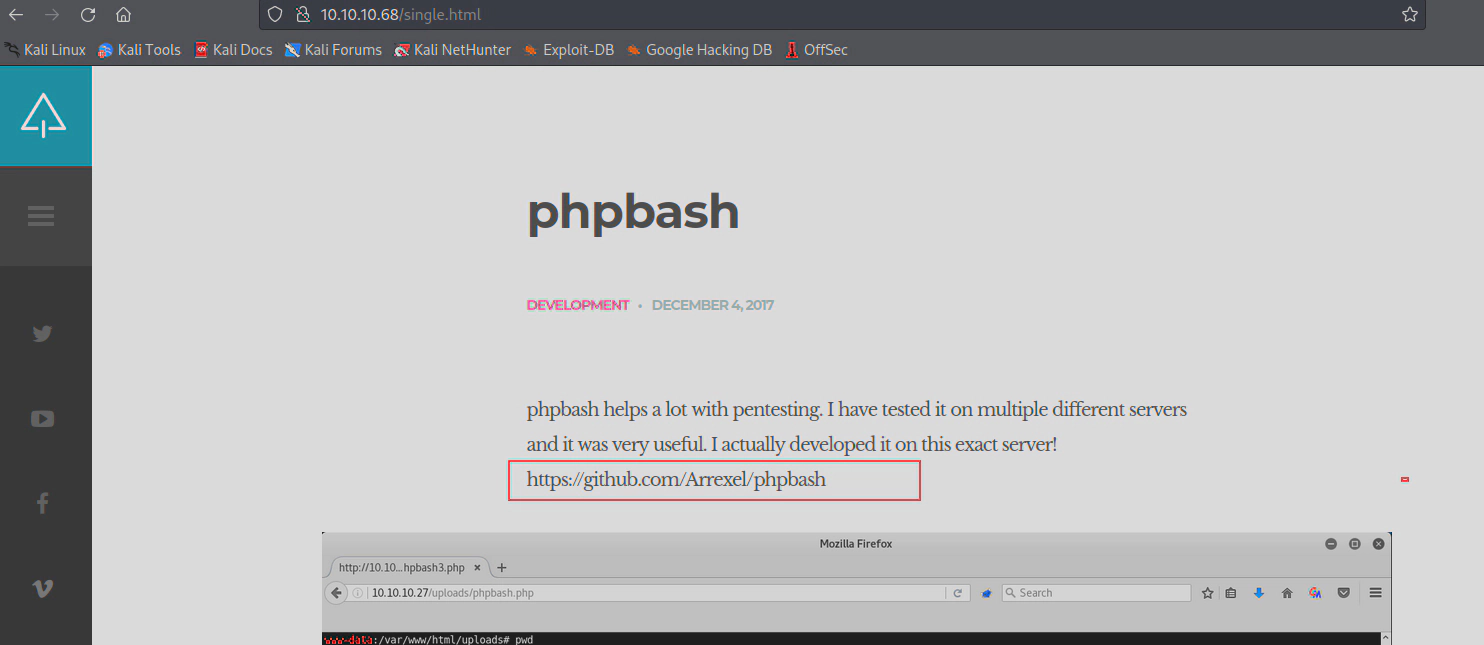
Task: Open the hamburger menu in sidebar
Action: [41, 216]
